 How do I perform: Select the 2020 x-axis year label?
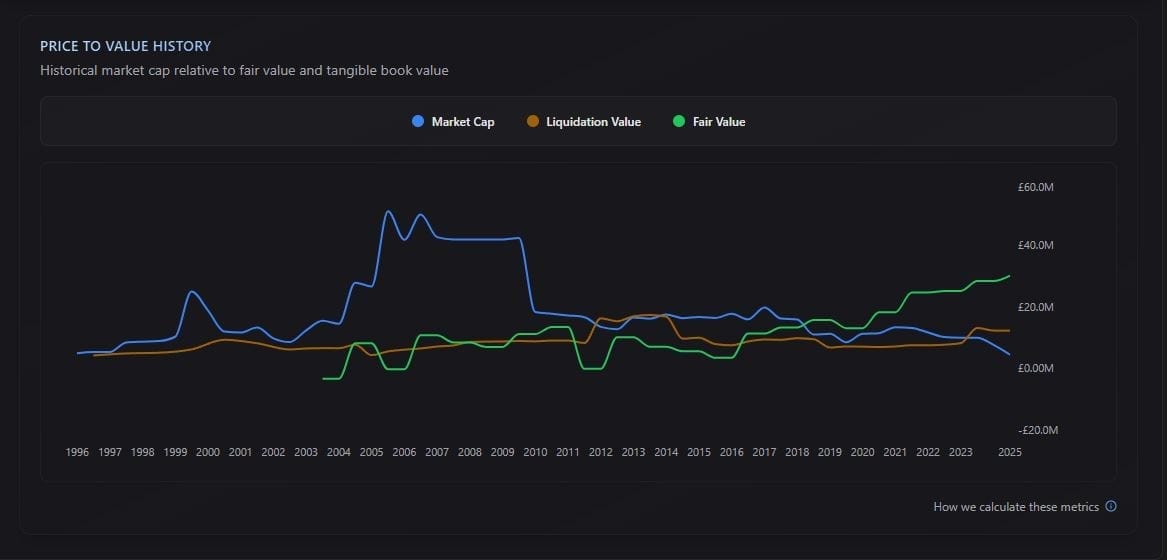863,452
